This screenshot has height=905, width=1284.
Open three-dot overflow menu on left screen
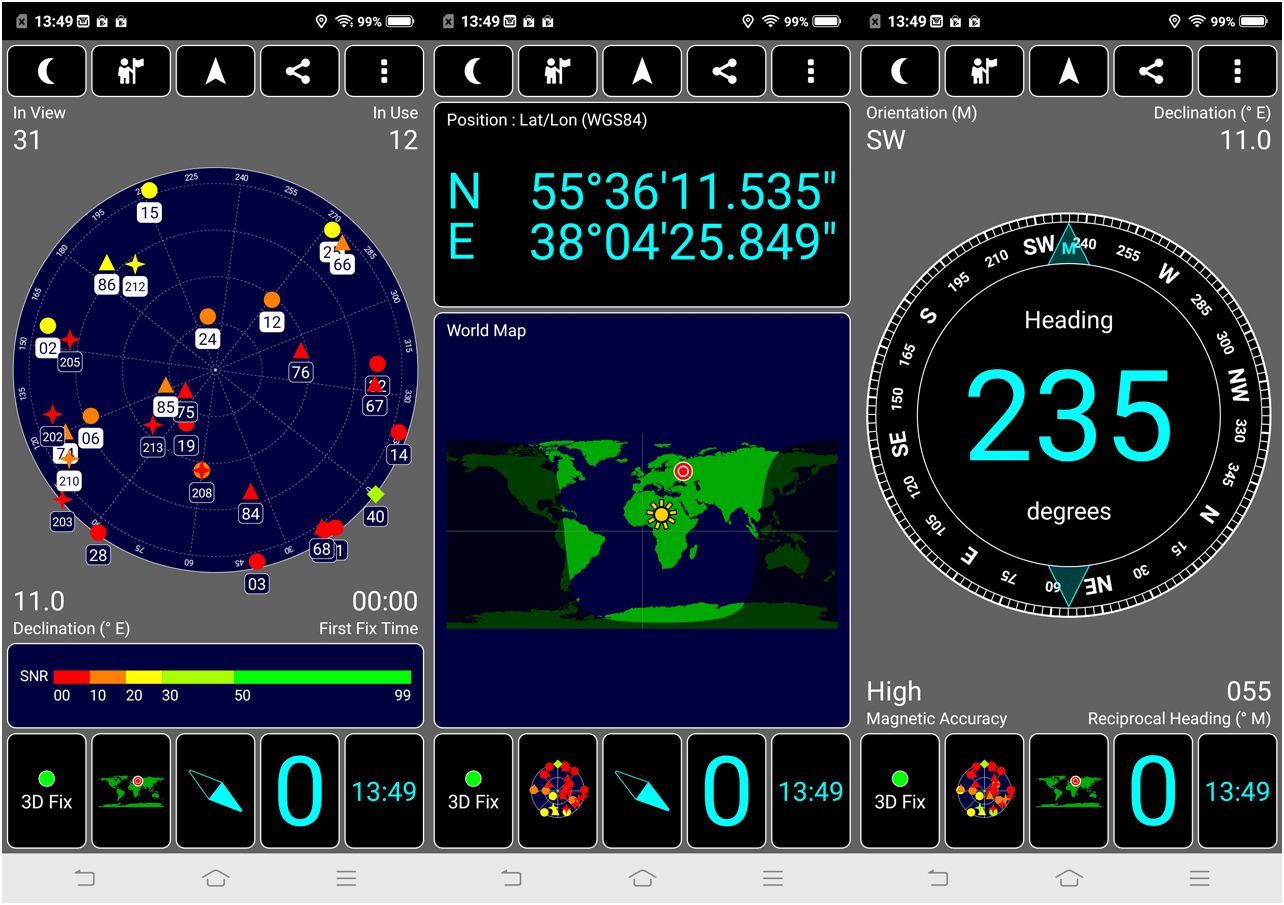(384, 71)
